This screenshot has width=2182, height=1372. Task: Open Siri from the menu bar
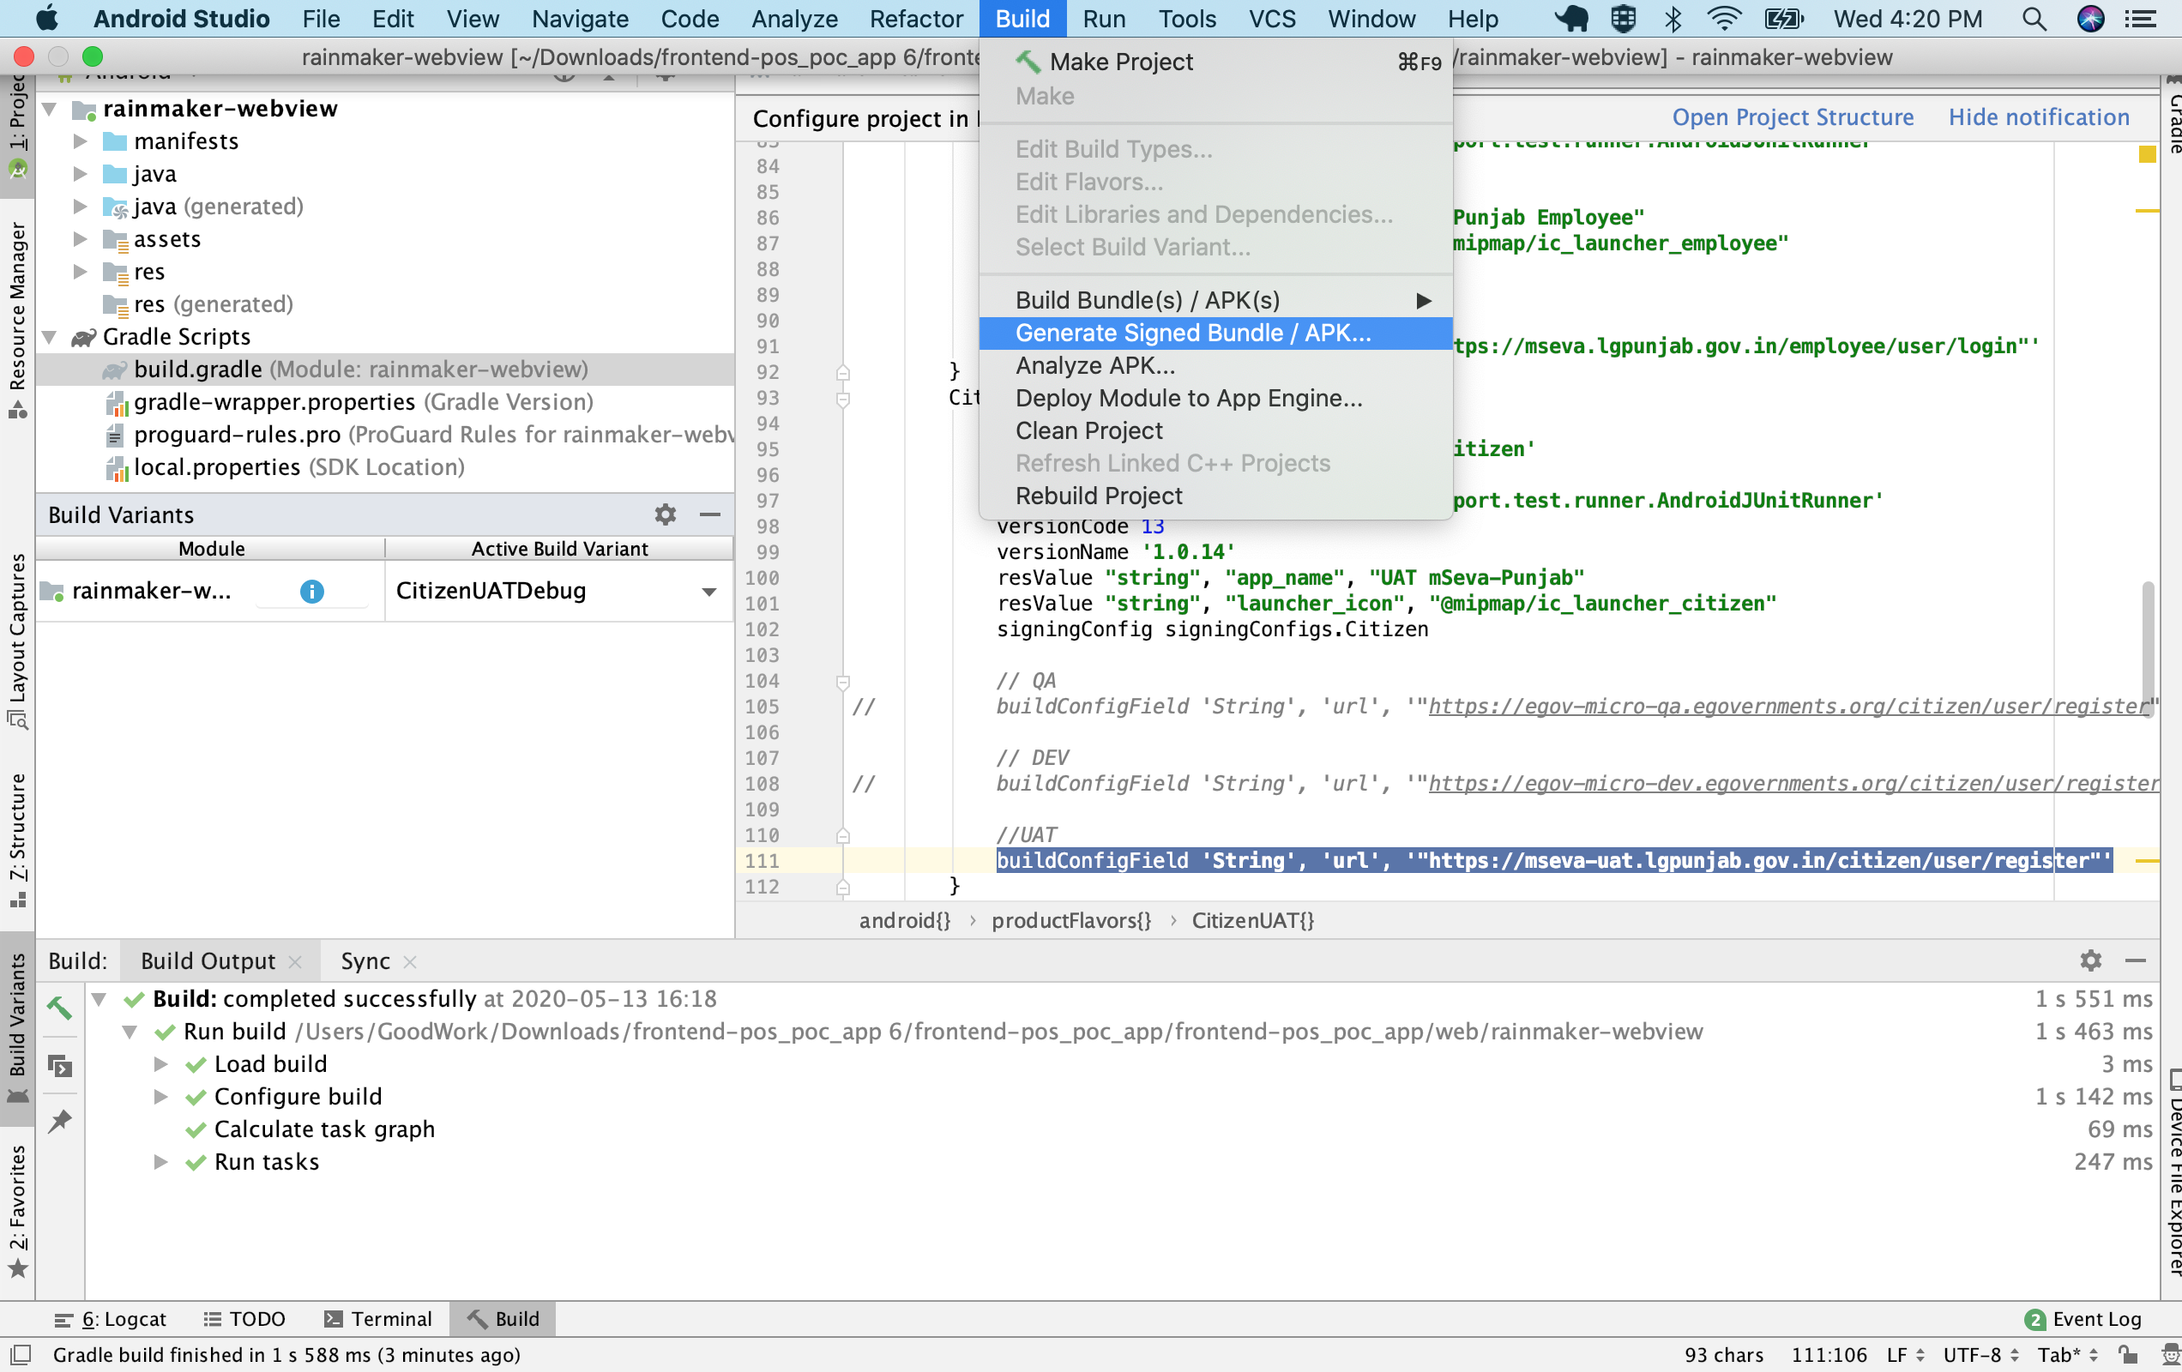coord(2090,19)
